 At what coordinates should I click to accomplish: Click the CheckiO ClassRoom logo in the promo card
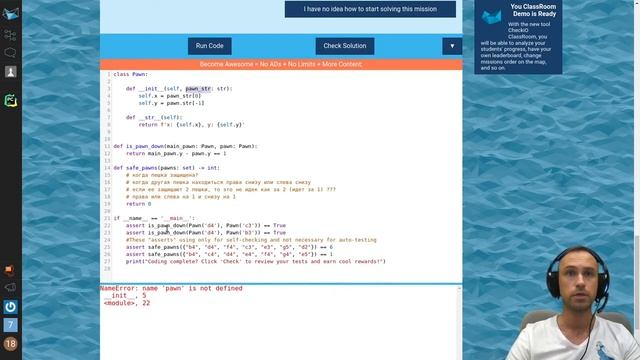(491, 17)
